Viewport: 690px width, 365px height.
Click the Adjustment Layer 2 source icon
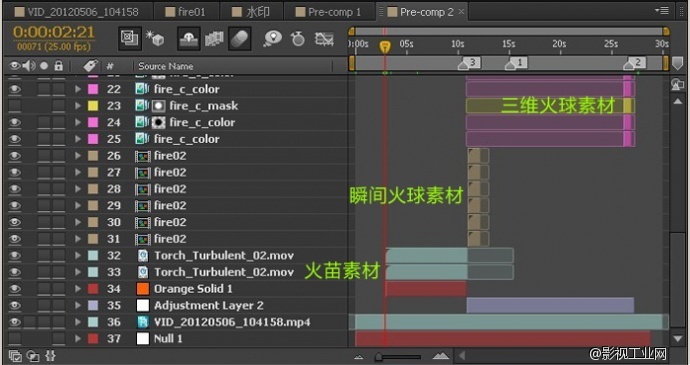(143, 306)
